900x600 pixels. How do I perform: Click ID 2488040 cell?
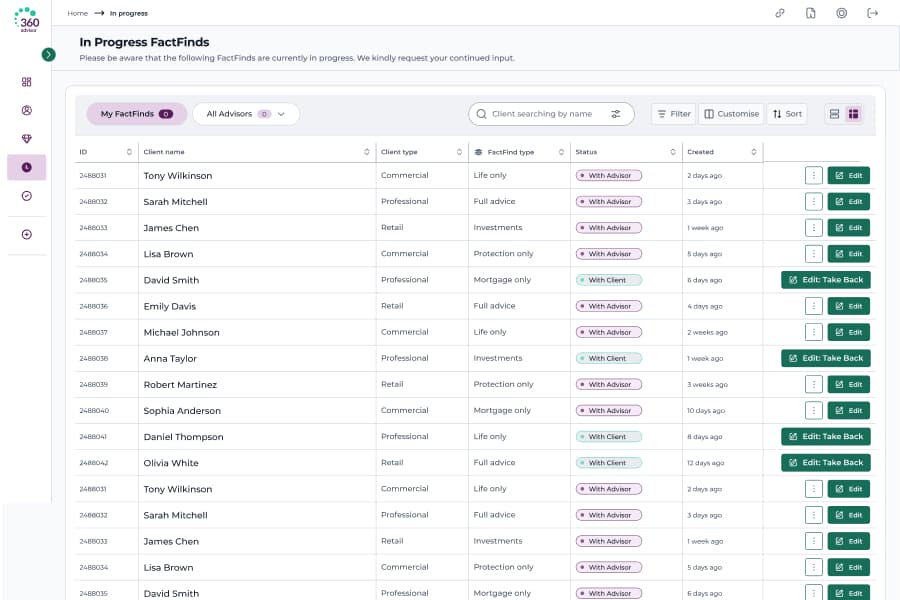[x=94, y=411]
